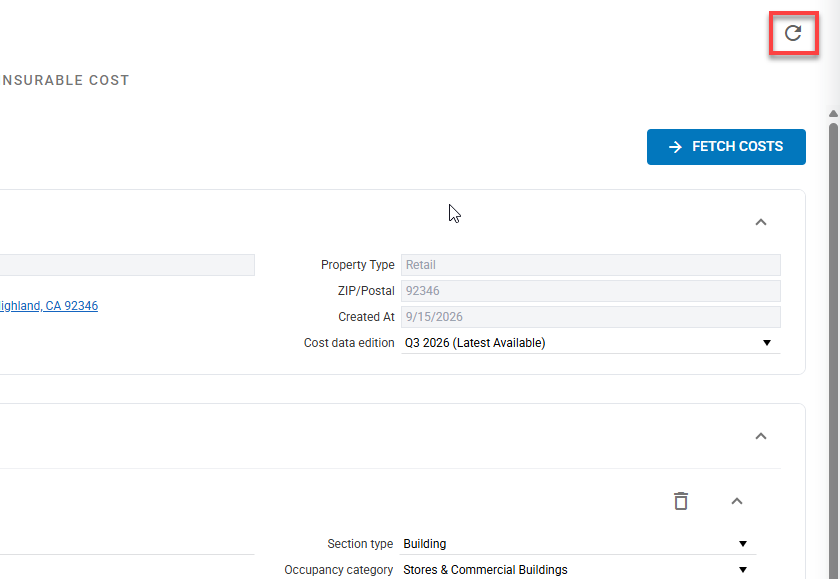The height and width of the screenshot is (579, 840).
Task: Click the vertical scrollbar thumb
Action: [x=833, y=348]
